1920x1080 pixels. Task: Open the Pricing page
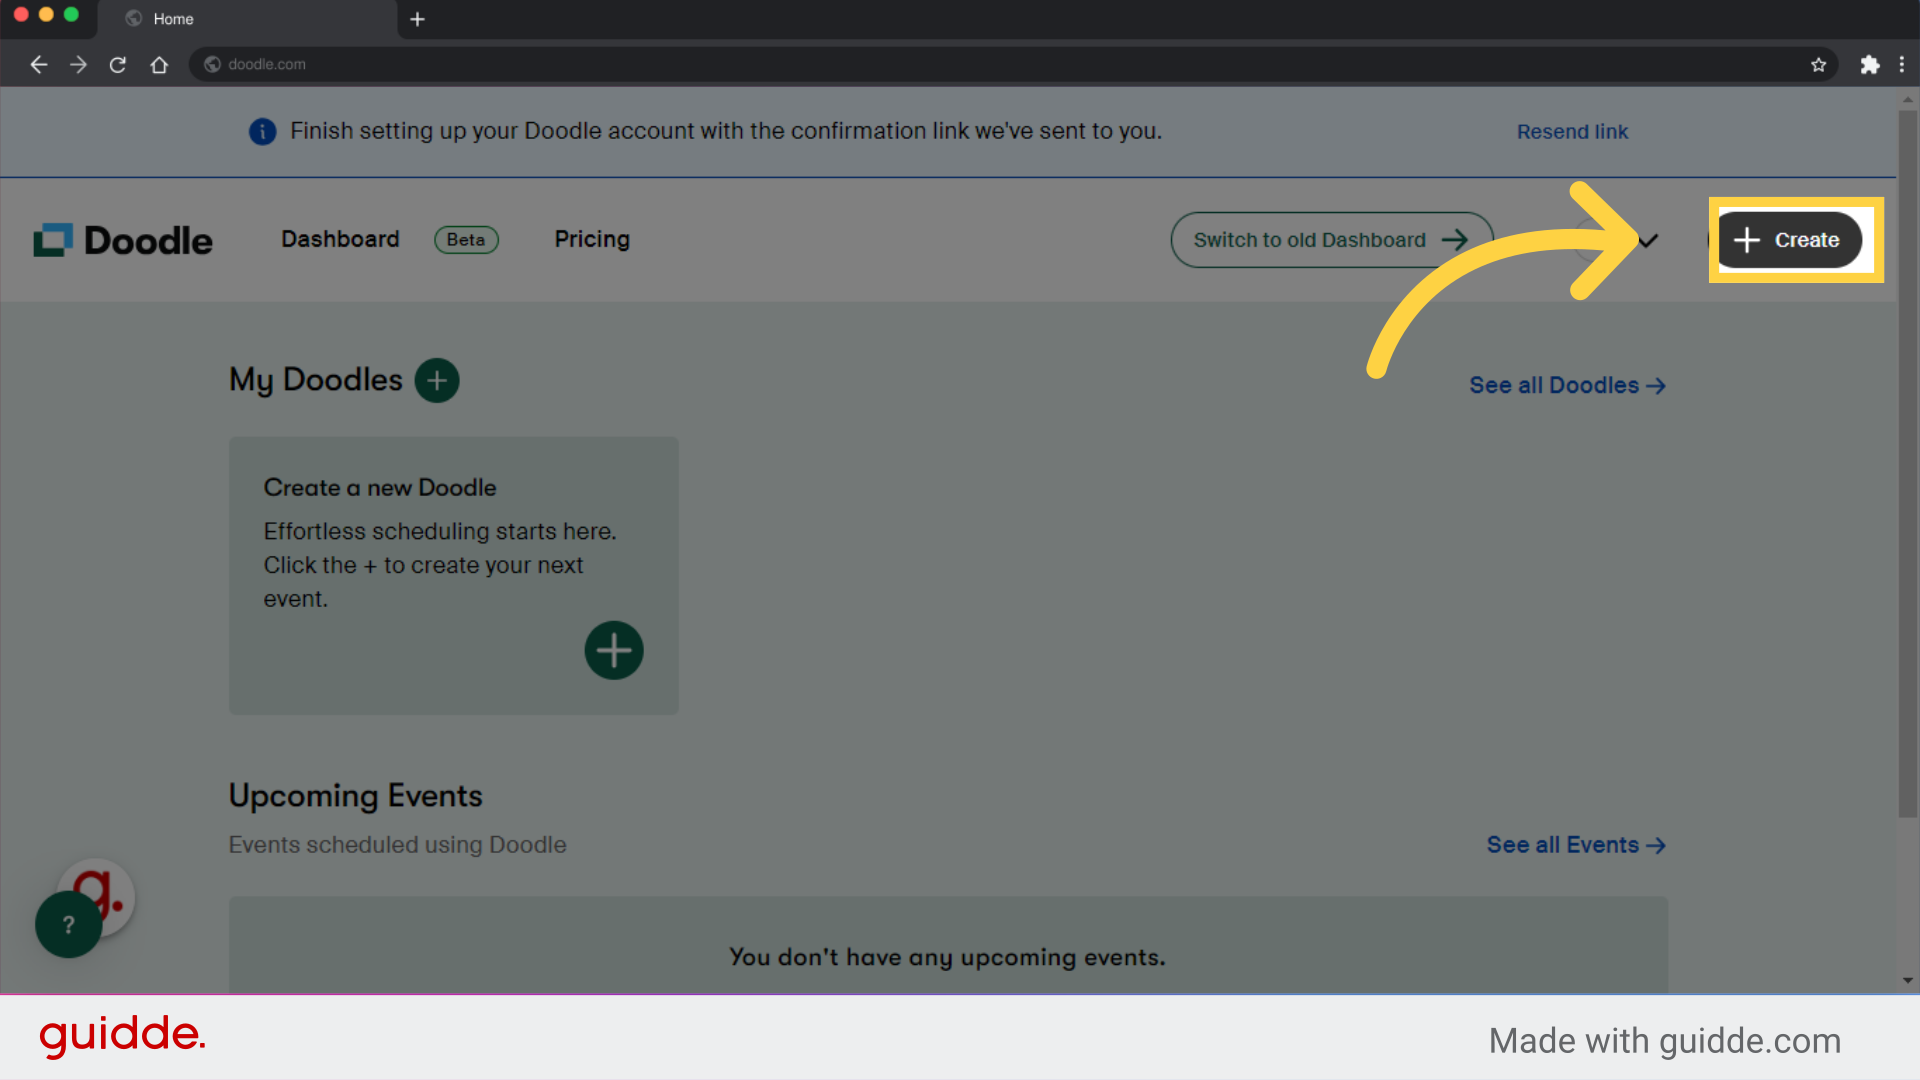click(591, 239)
